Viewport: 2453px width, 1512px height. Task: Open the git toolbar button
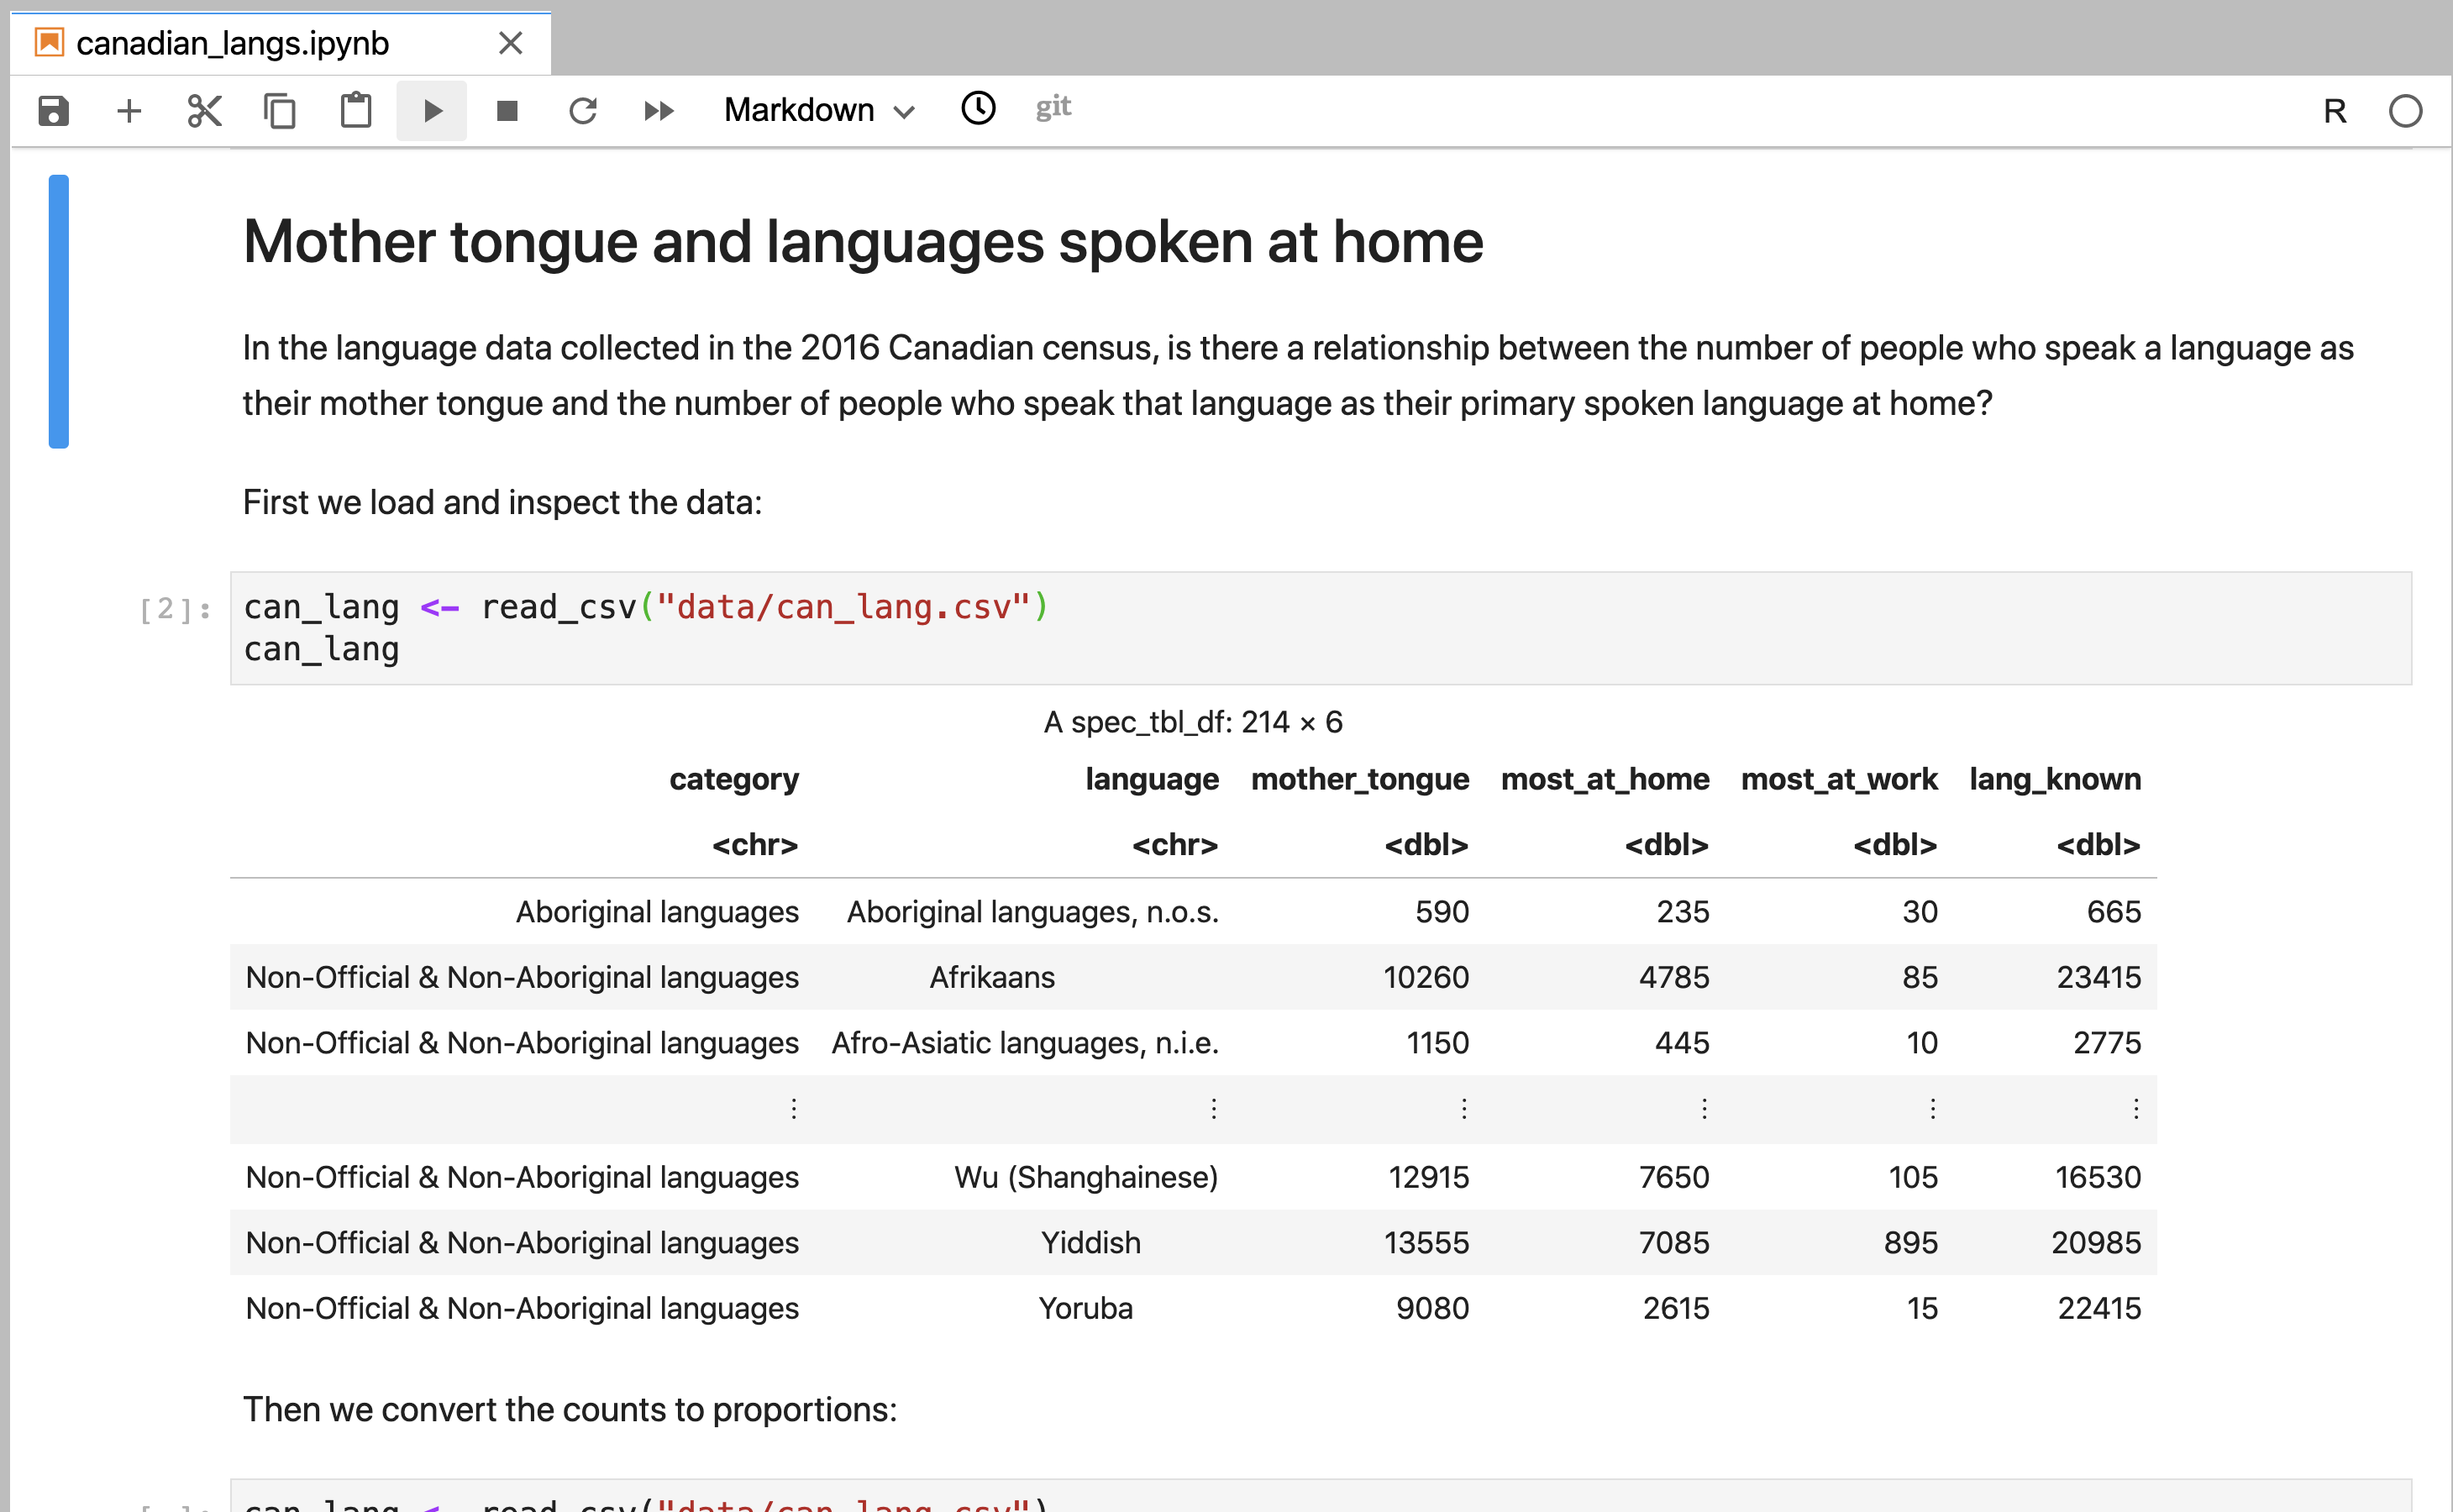1053,107
